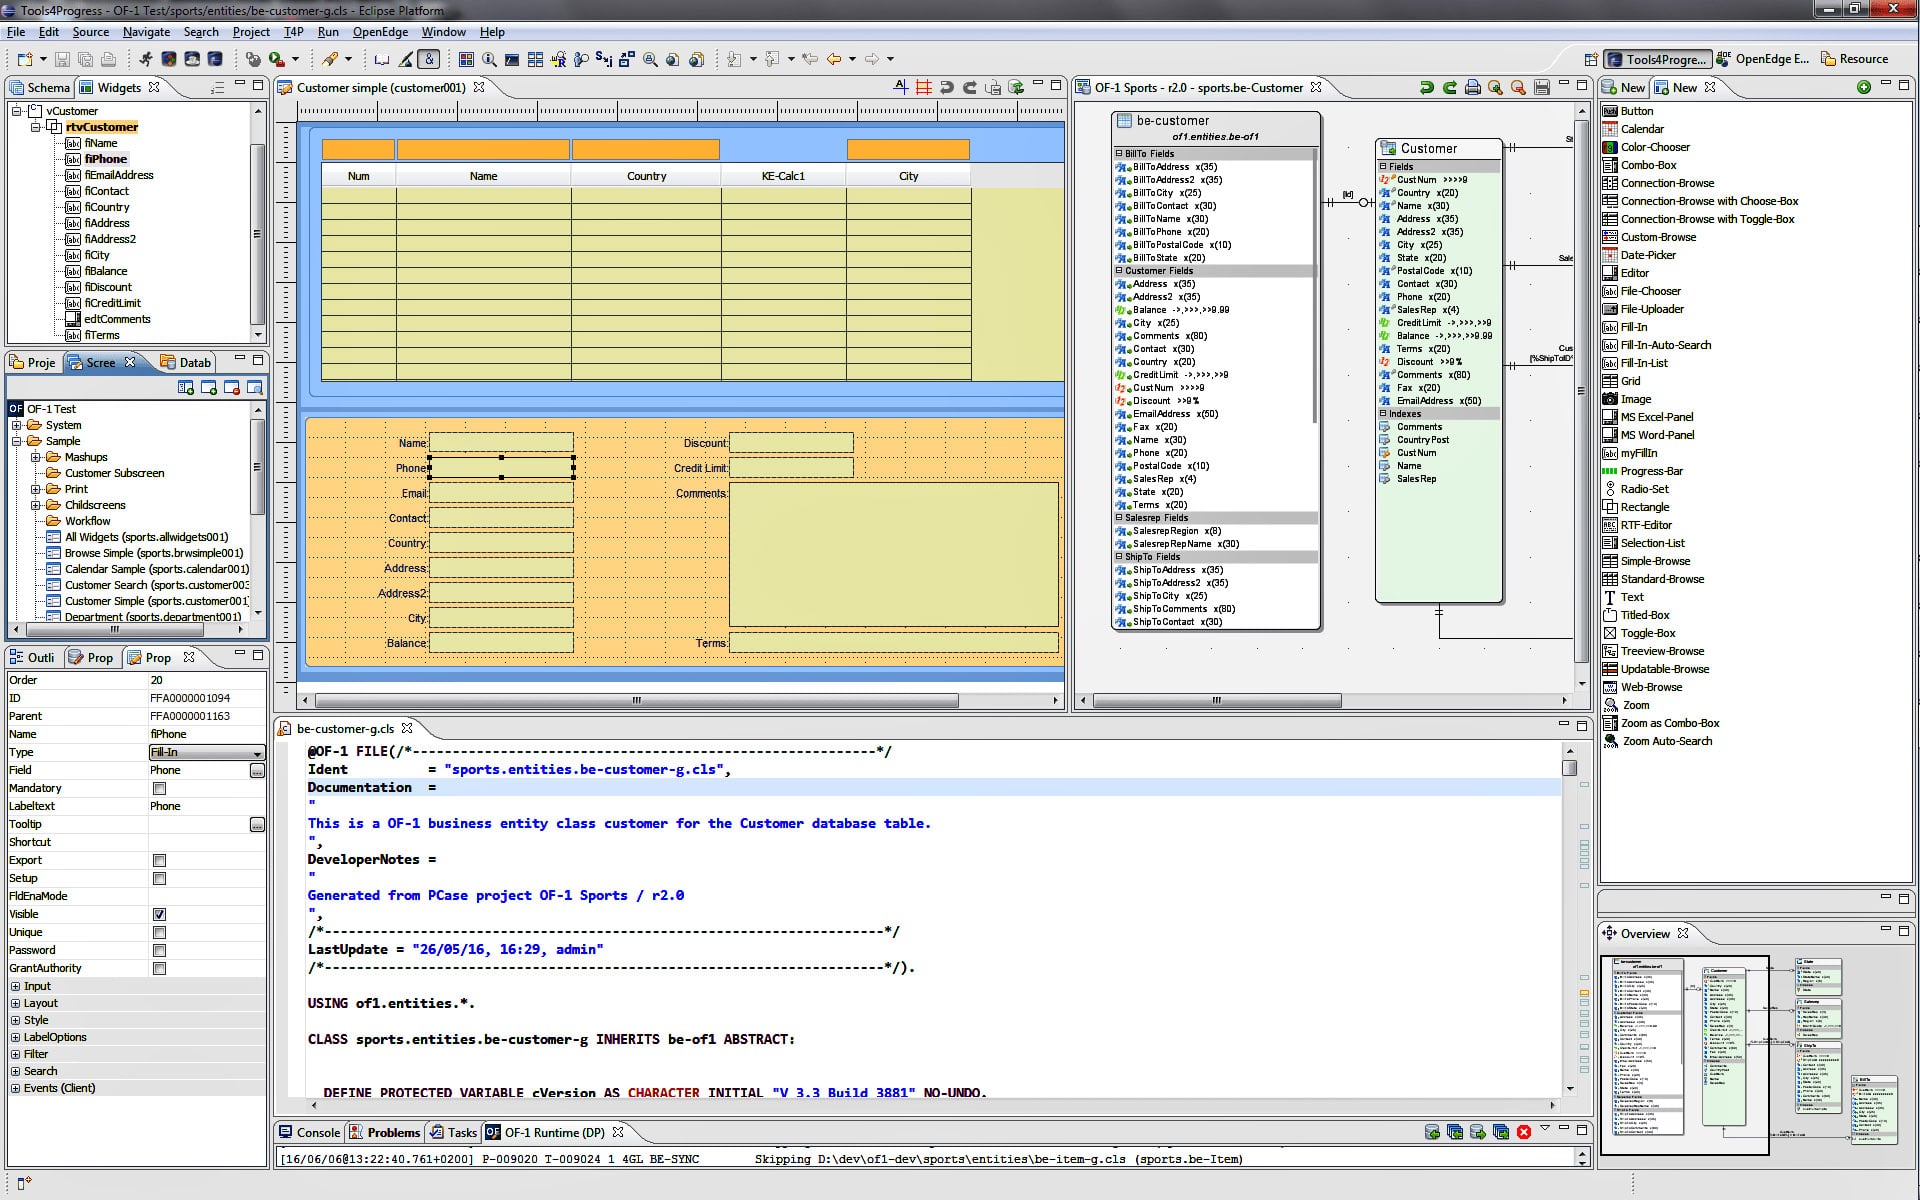Choose the Updatable-Browse widget

[x=1668, y=669]
